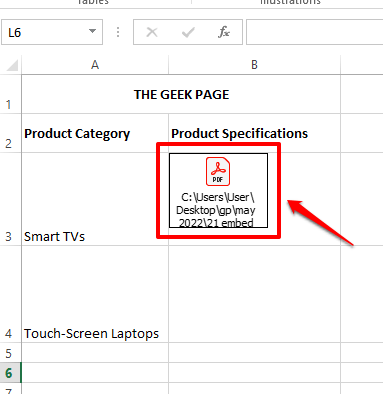Select row 5 header
383x394 pixels.
click(10, 353)
